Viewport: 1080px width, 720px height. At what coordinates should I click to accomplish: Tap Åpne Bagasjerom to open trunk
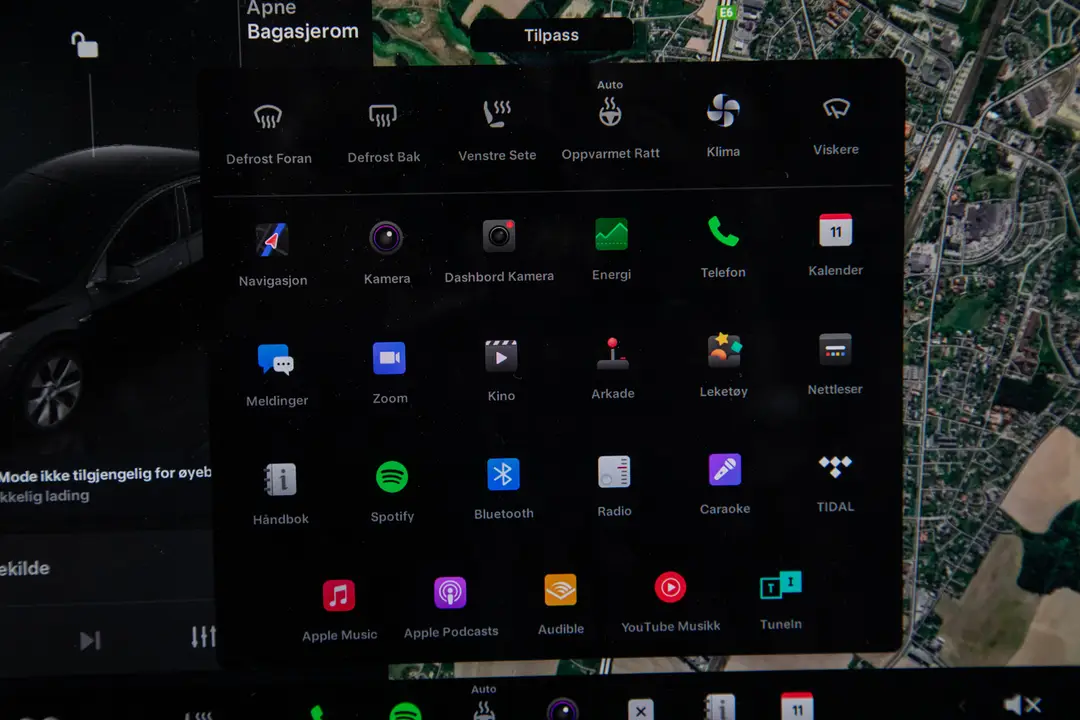coord(302,21)
